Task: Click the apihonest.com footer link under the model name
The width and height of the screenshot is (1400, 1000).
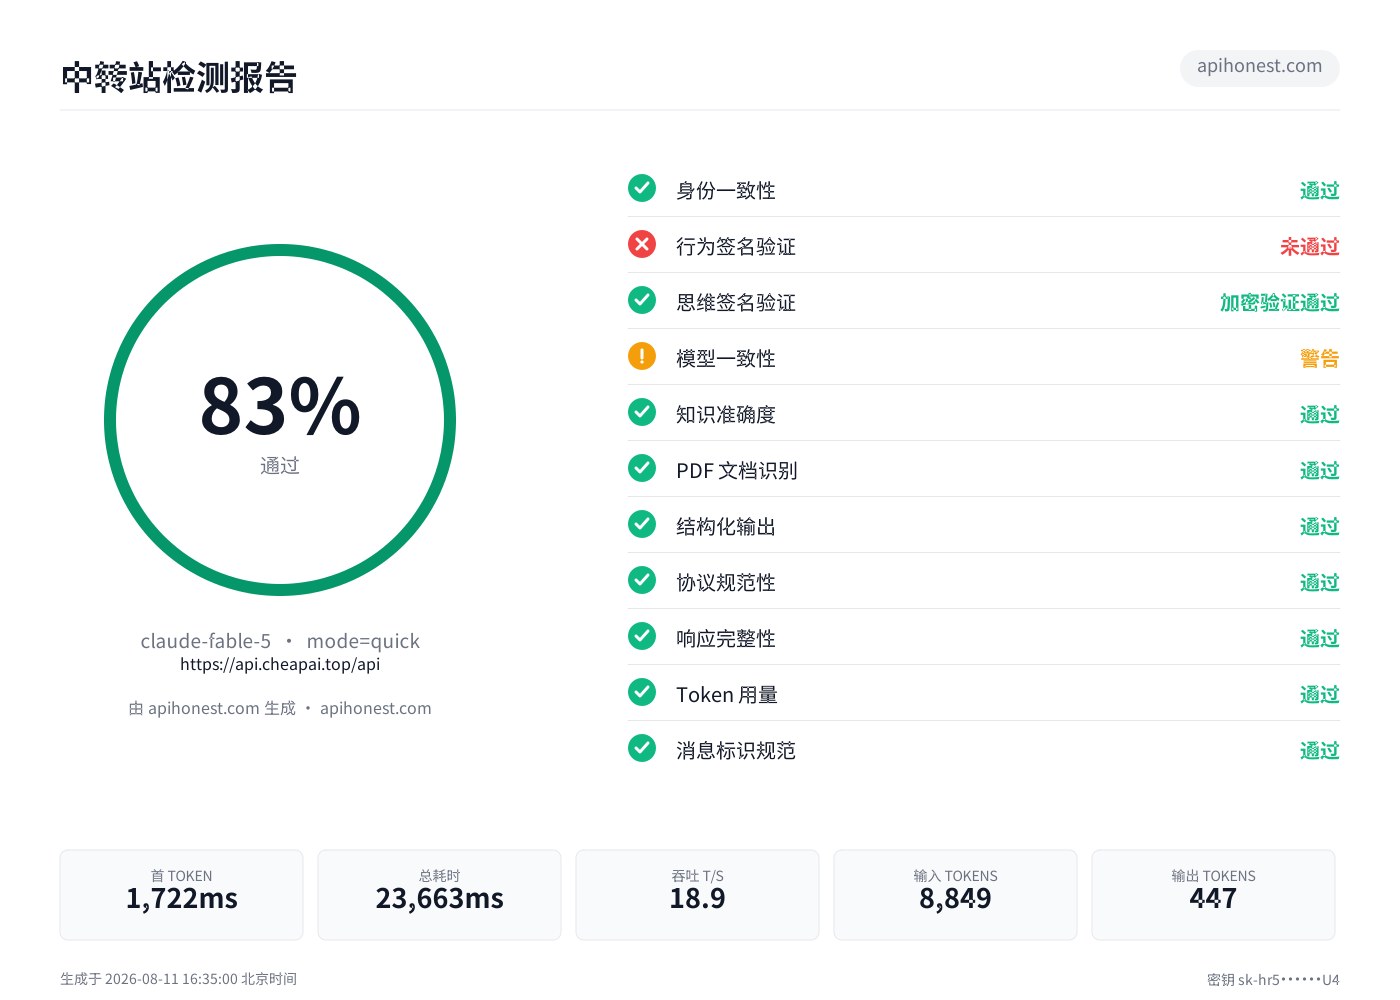Action: click(x=375, y=708)
